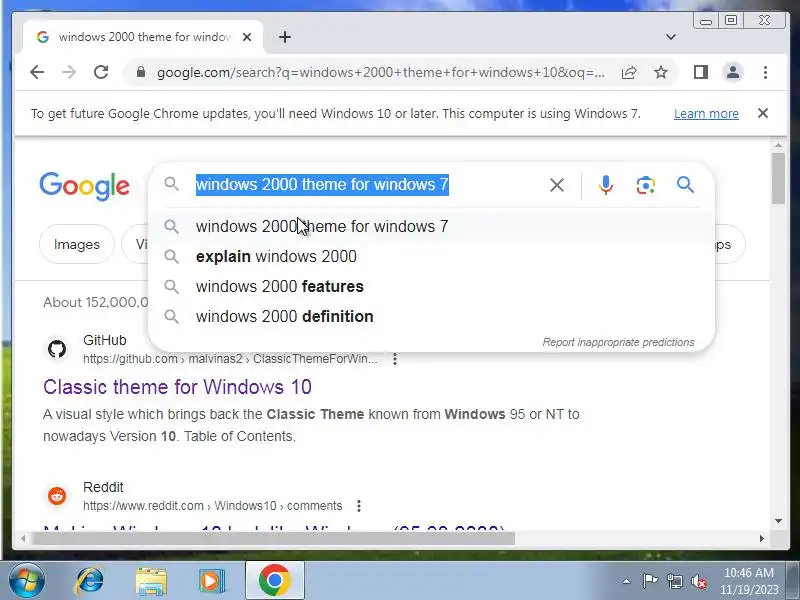This screenshot has height=600, width=800.
Task: Start voice search with microphone
Action: tap(606, 185)
